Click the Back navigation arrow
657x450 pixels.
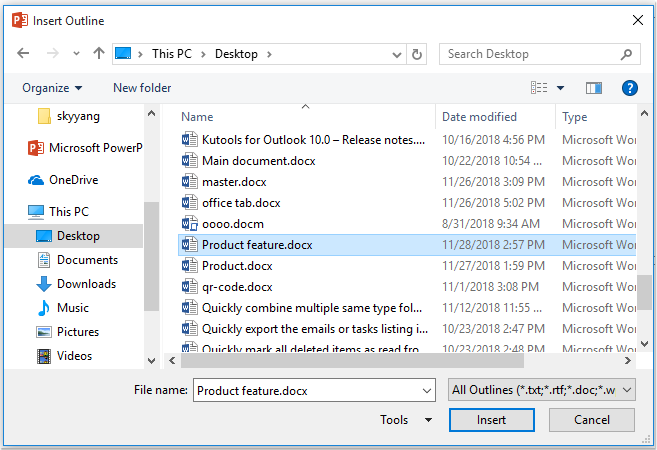24,54
